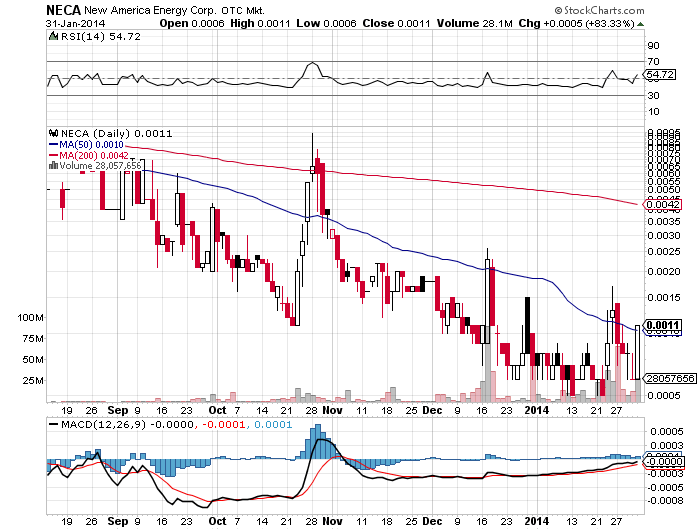
Task: Click the 25M volume axis label
Action: pyautogui.click(x=33, y=381)
